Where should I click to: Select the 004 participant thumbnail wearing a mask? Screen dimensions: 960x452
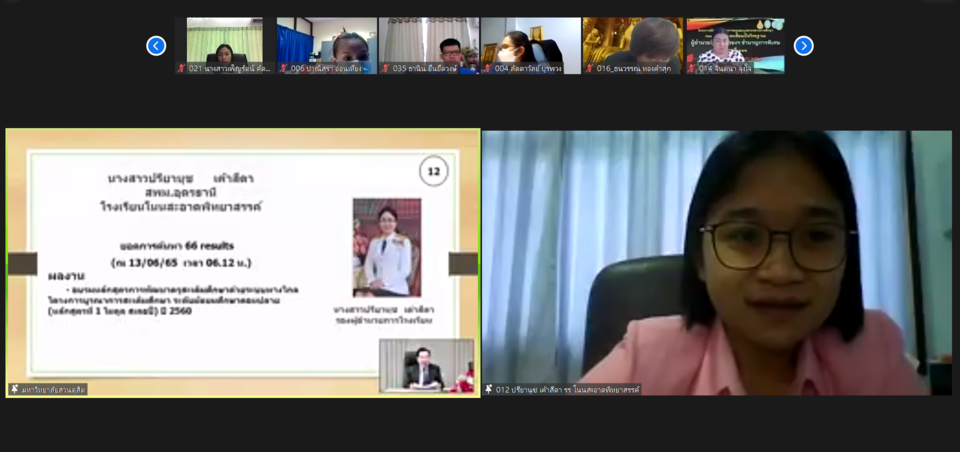tap(531, 41)
